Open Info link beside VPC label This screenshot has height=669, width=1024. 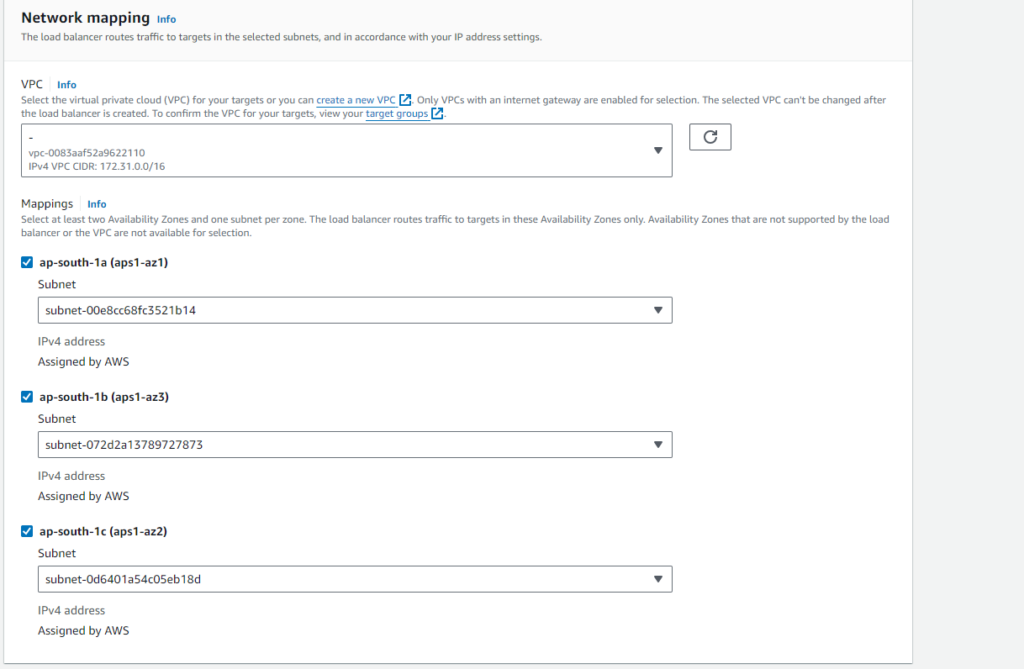pyautogui.click(x=67, y=85)
